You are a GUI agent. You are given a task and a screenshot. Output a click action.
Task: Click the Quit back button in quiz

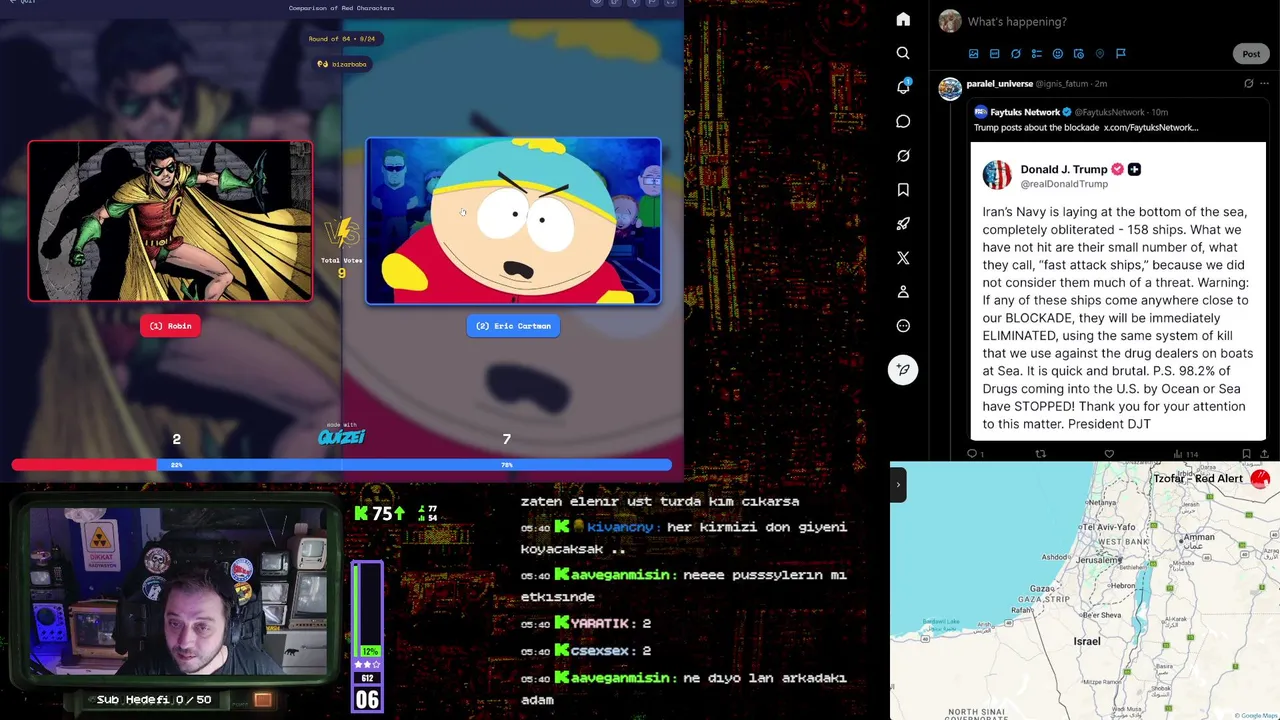[21, 1]
